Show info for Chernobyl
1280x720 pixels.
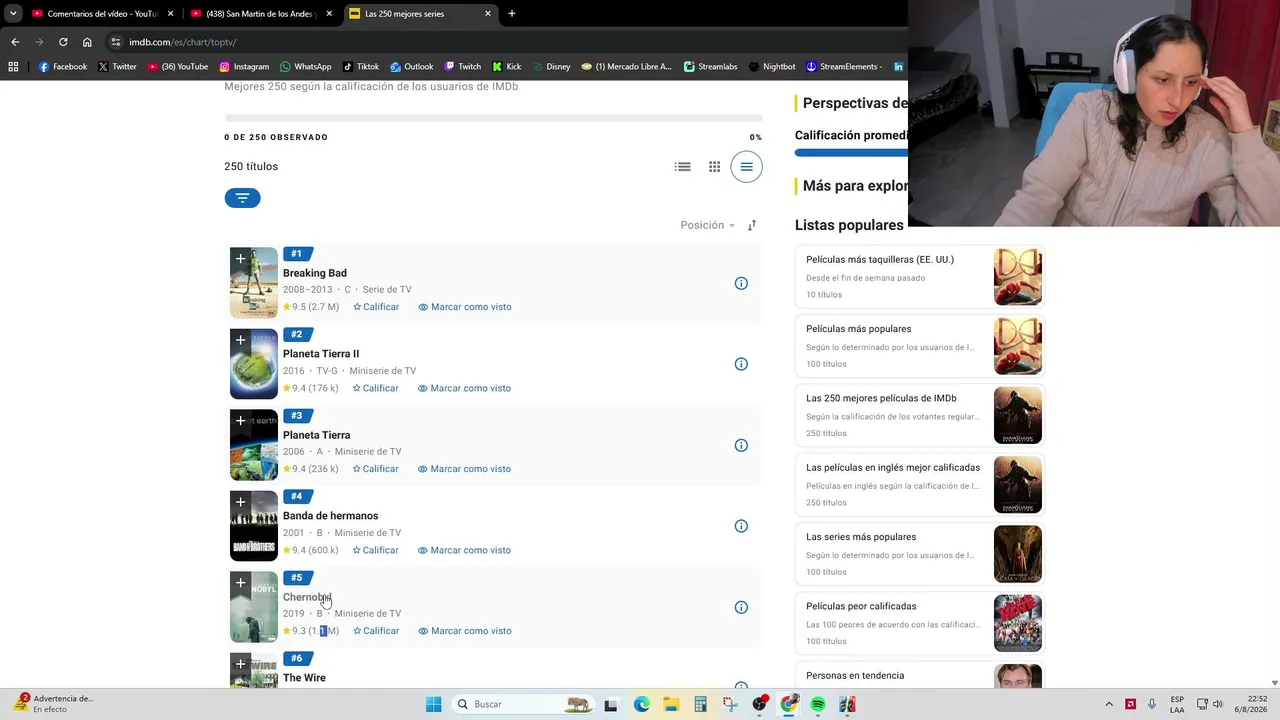(741, 607)
